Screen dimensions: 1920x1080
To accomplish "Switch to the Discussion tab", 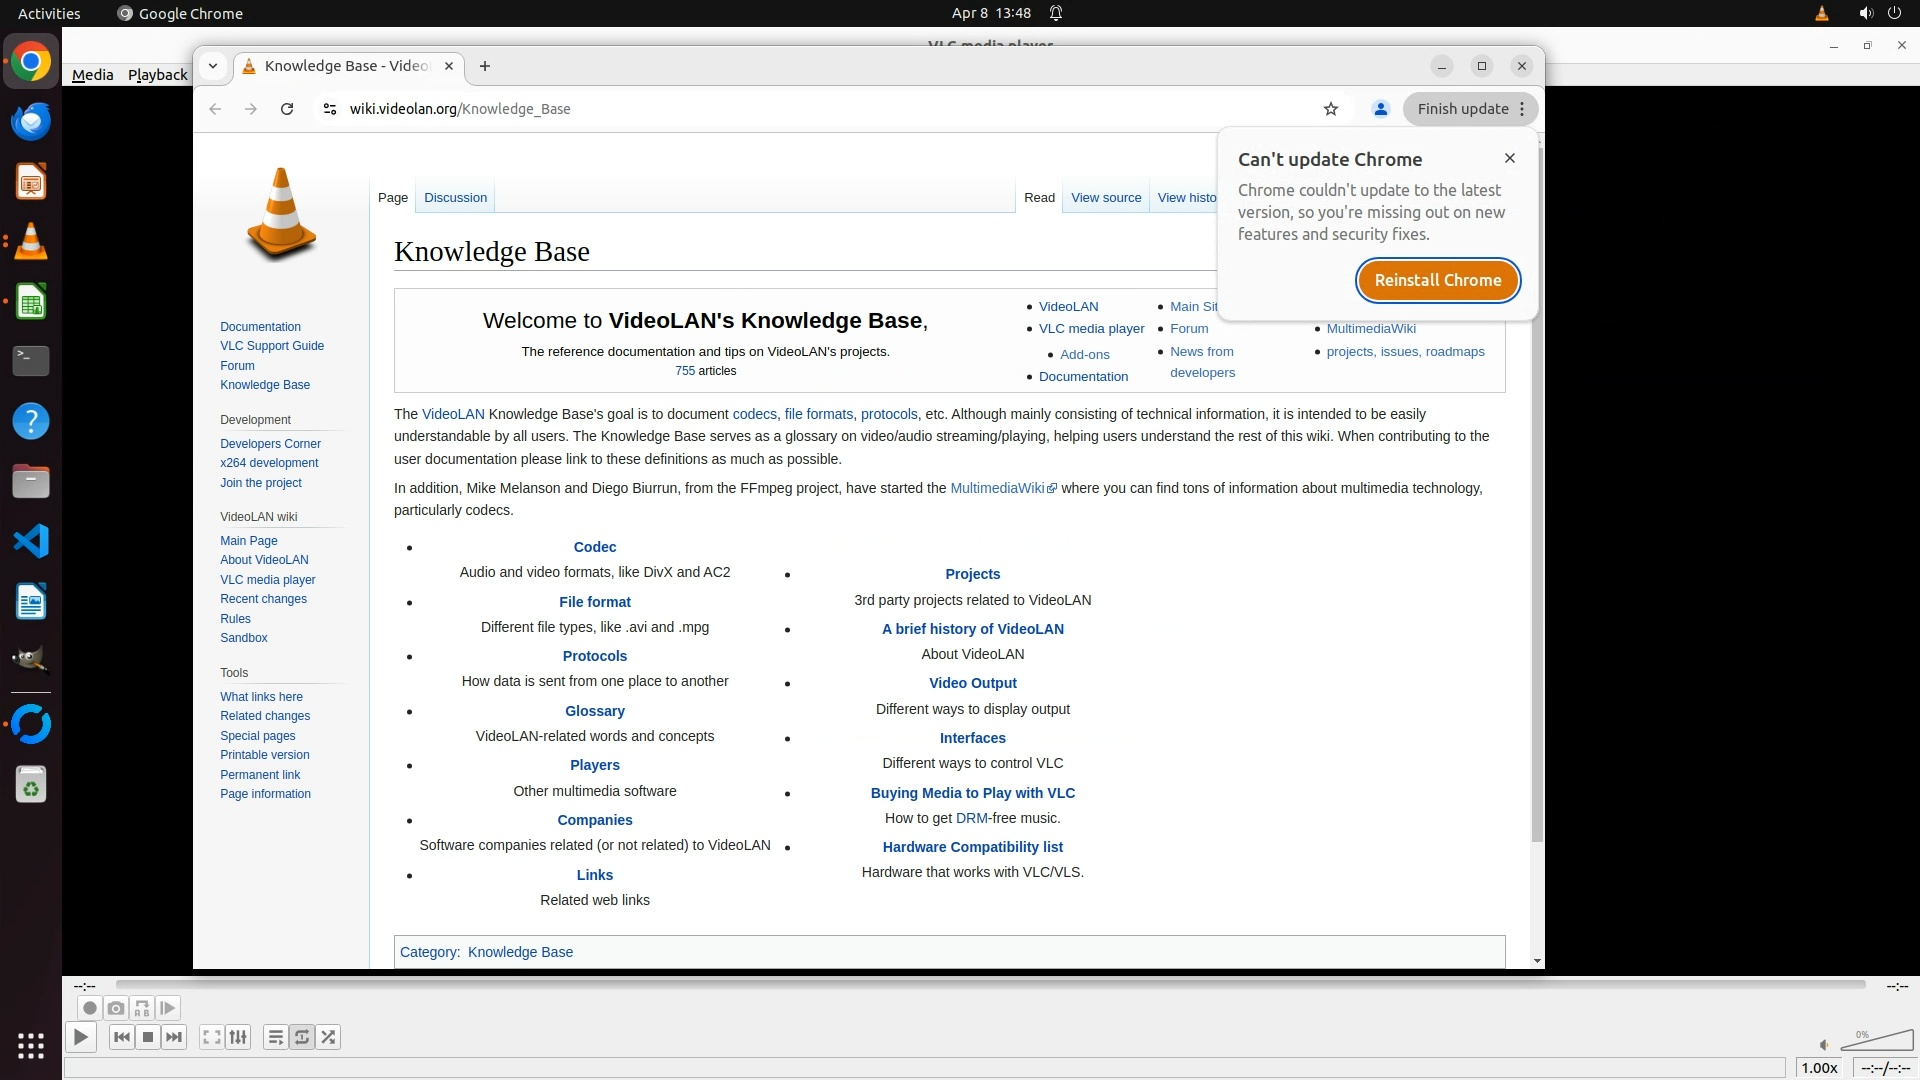I will point(455,197).
